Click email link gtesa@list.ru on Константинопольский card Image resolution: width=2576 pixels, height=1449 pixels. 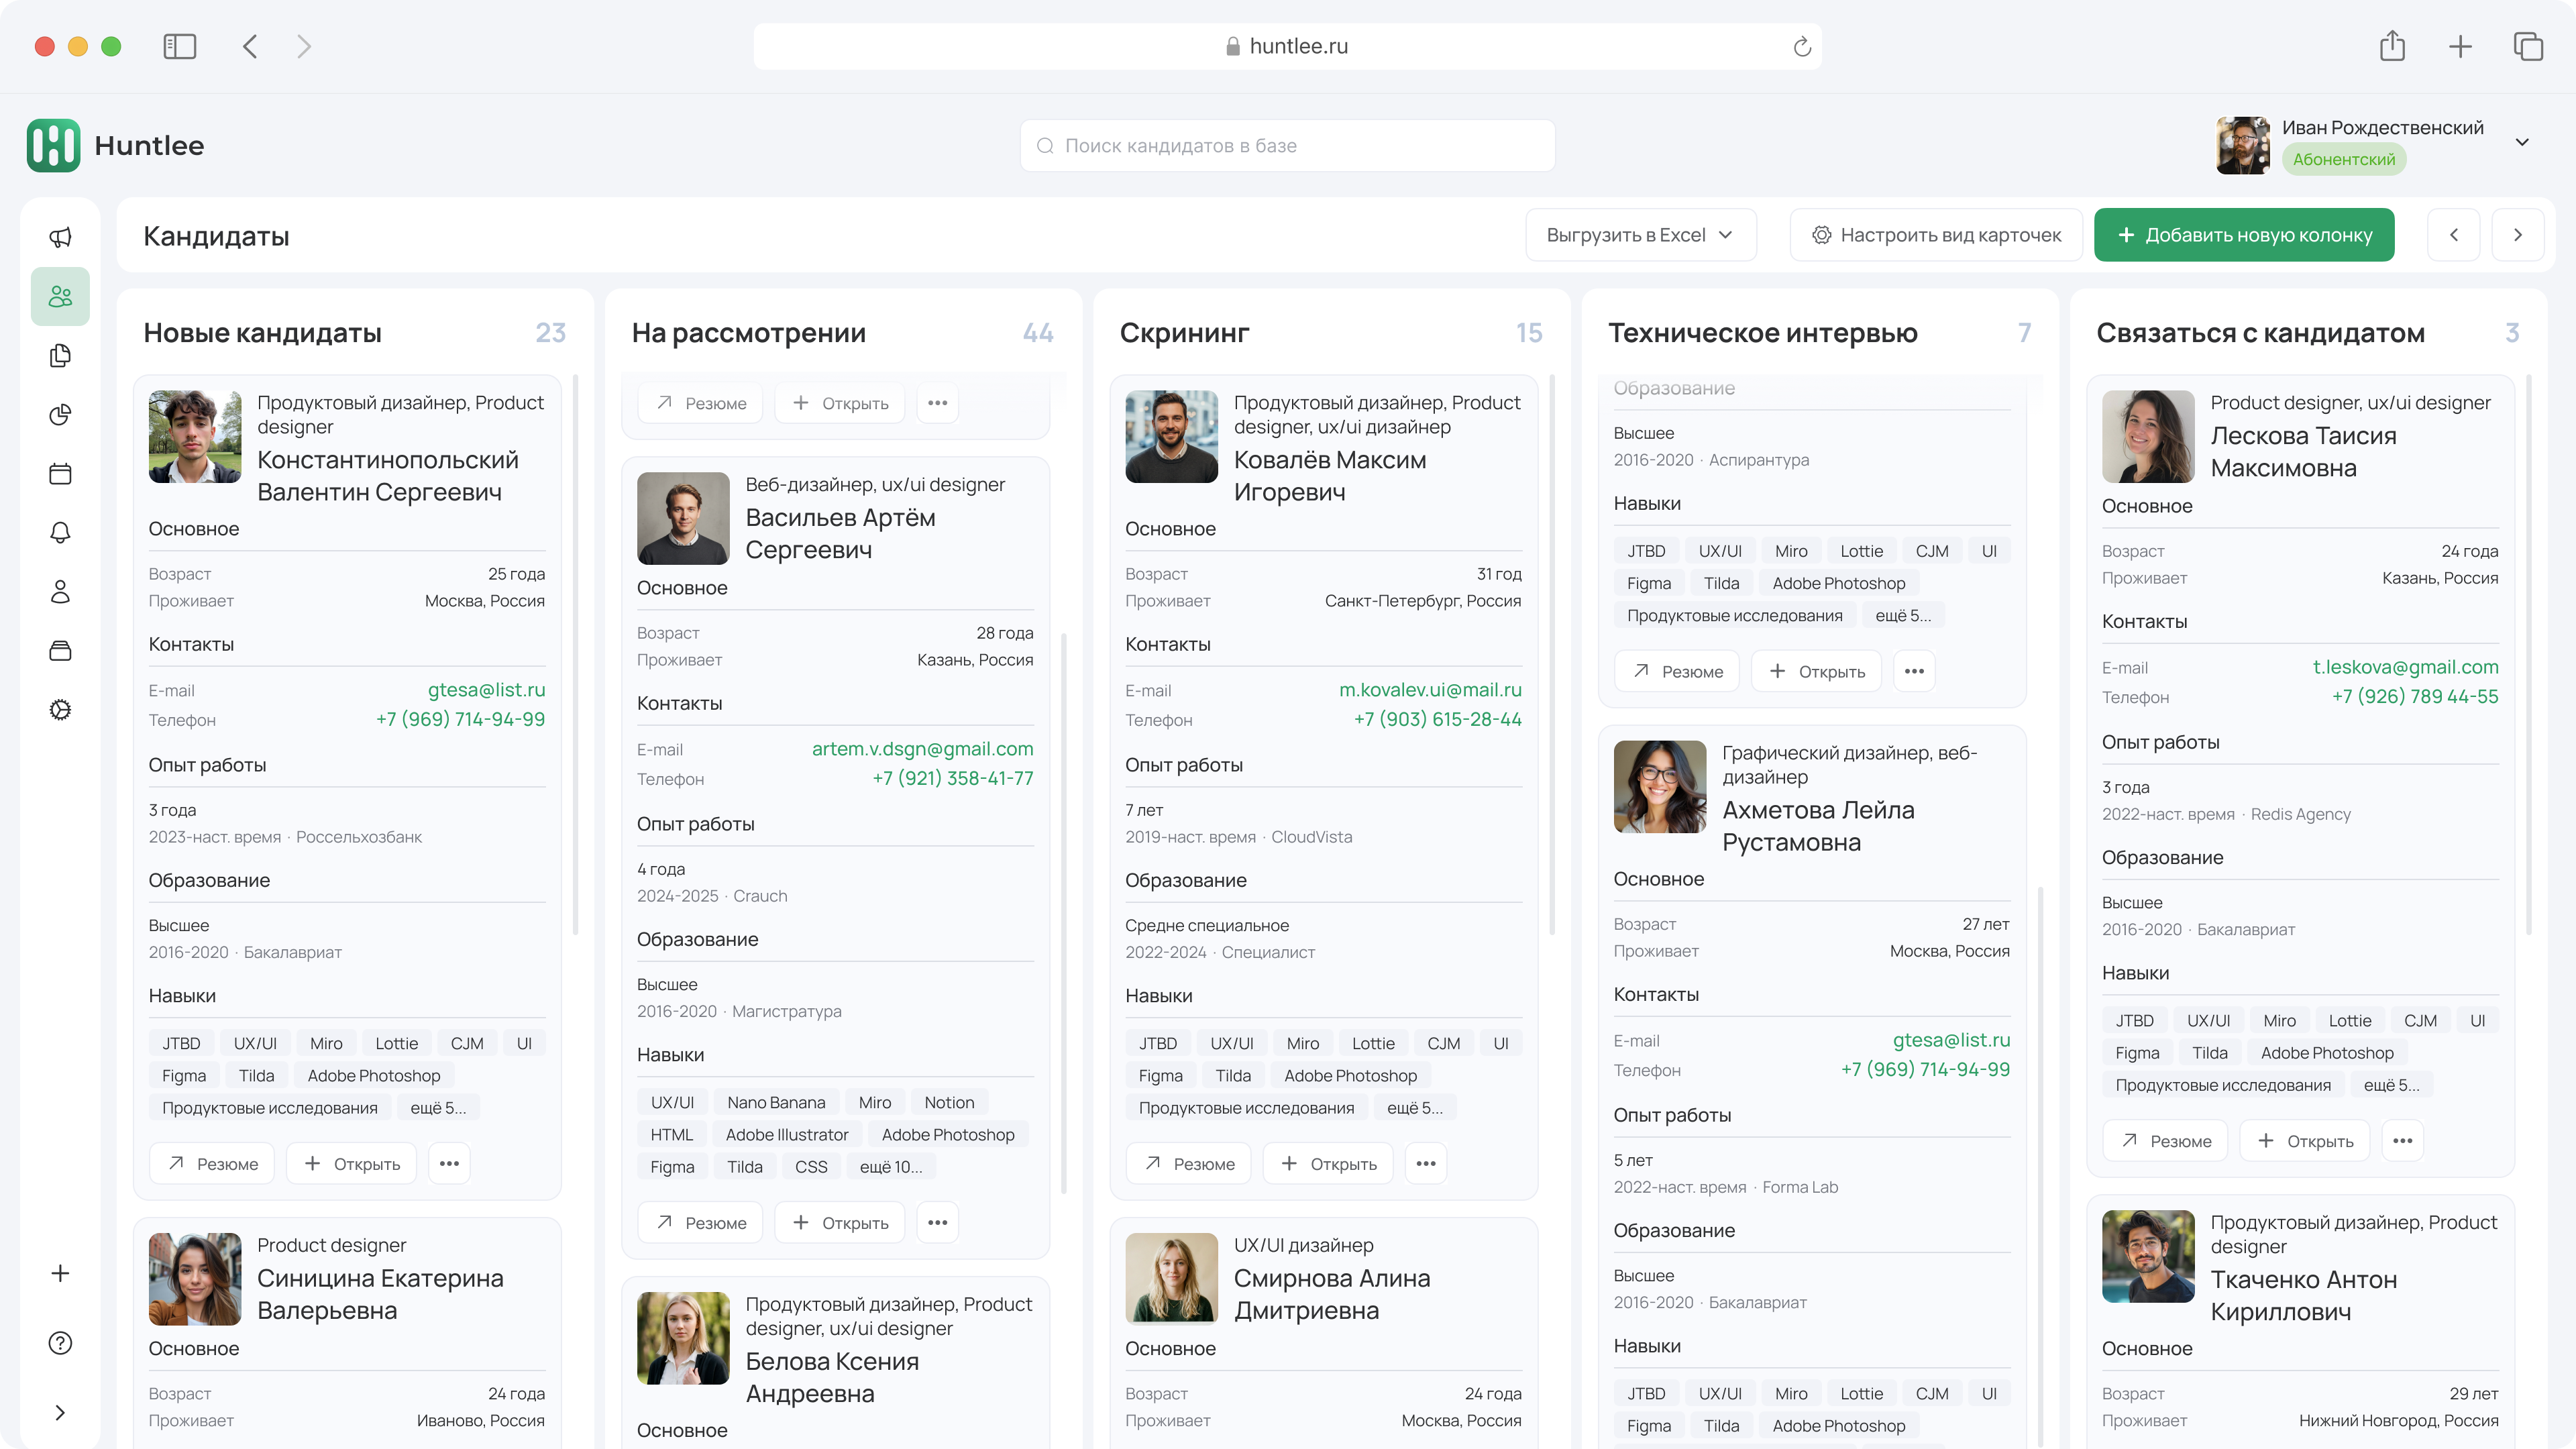click(486, 690)
